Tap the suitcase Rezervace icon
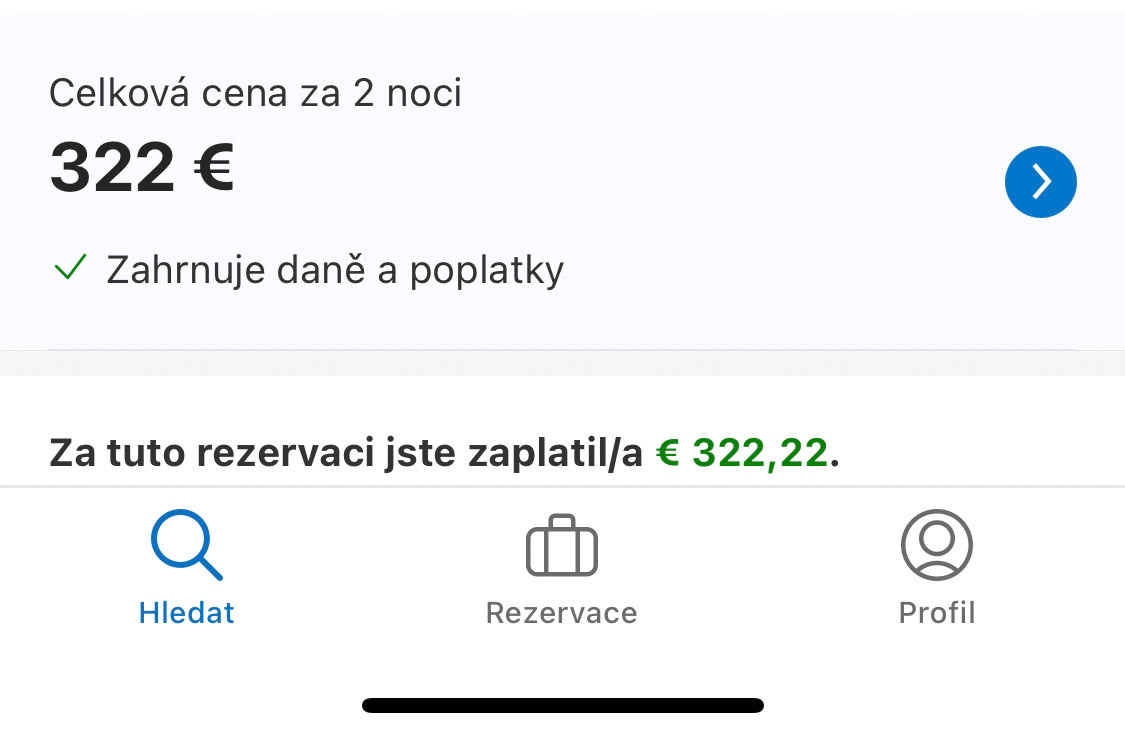The image size is (1125, 737). click(x=561, y=546)
